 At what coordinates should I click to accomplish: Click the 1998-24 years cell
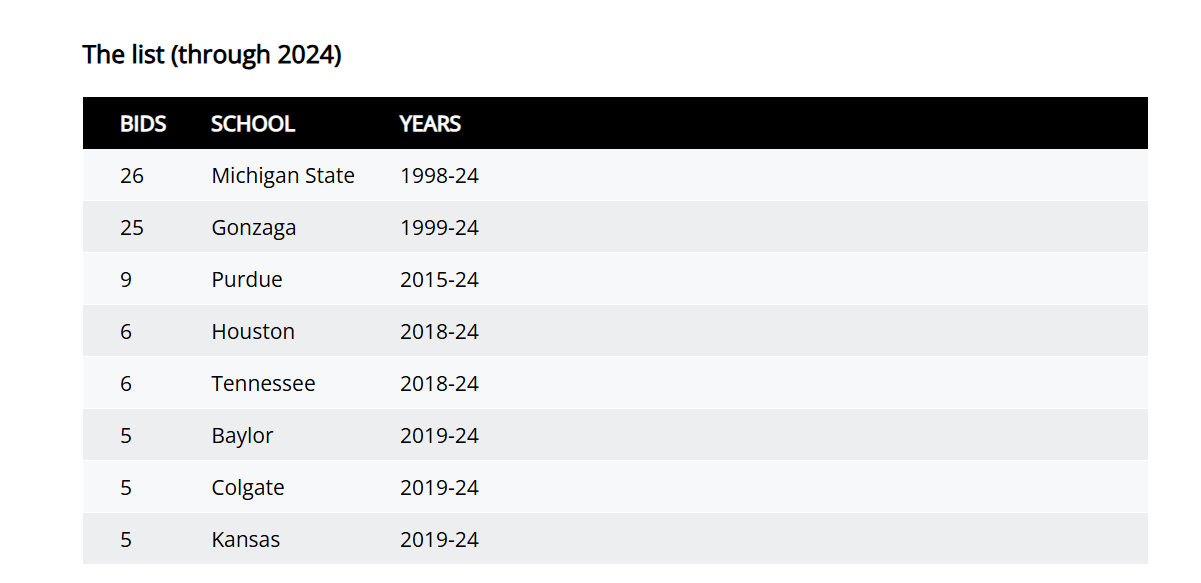pos(439,176)
